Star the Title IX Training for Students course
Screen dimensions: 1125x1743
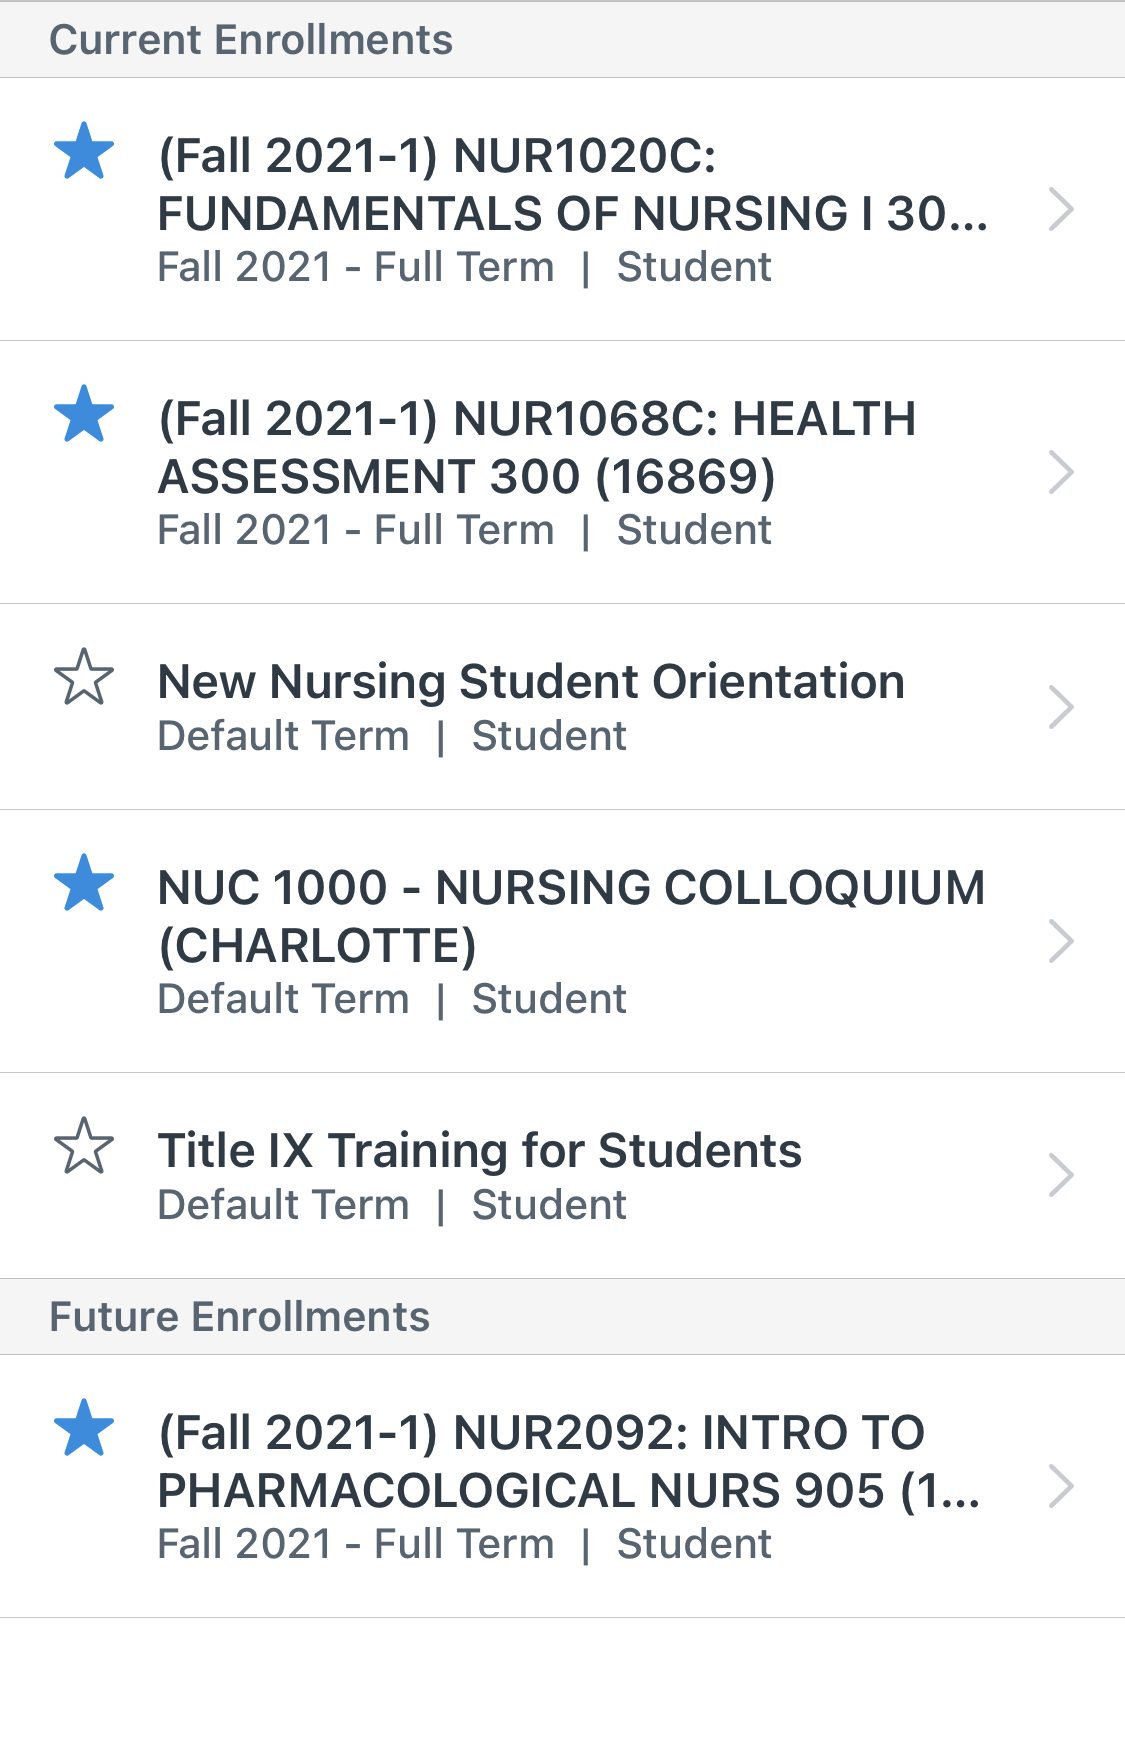(84, 1147)
